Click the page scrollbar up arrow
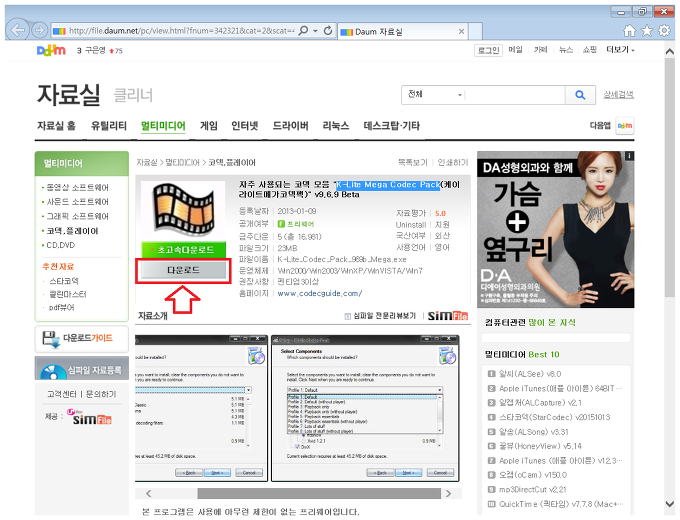This screenshot has width=680, height=520. (x=670, y=51)
